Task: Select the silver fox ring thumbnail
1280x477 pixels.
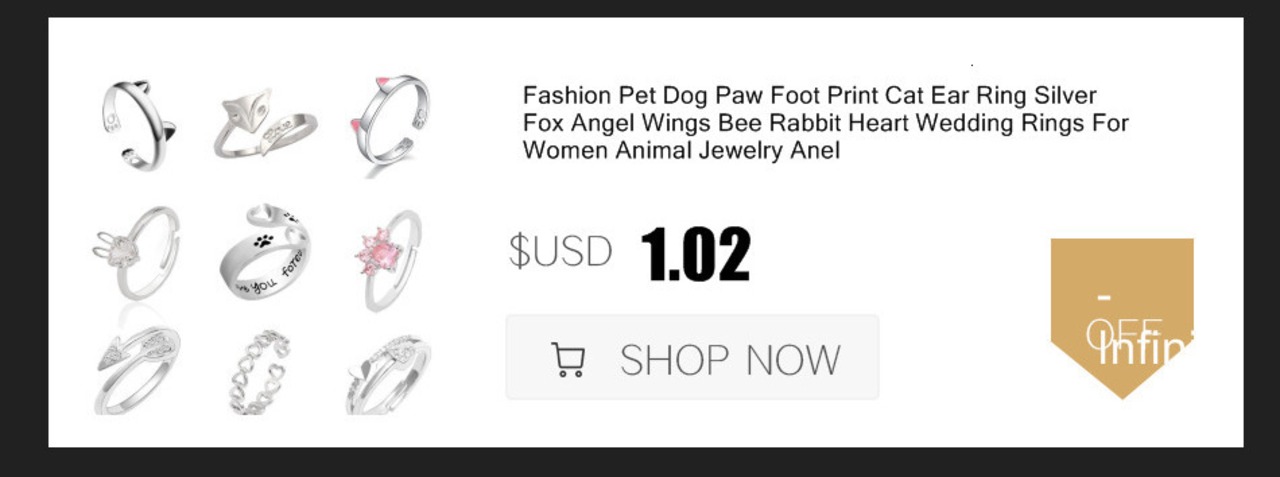Action: [x=265, y=124]
